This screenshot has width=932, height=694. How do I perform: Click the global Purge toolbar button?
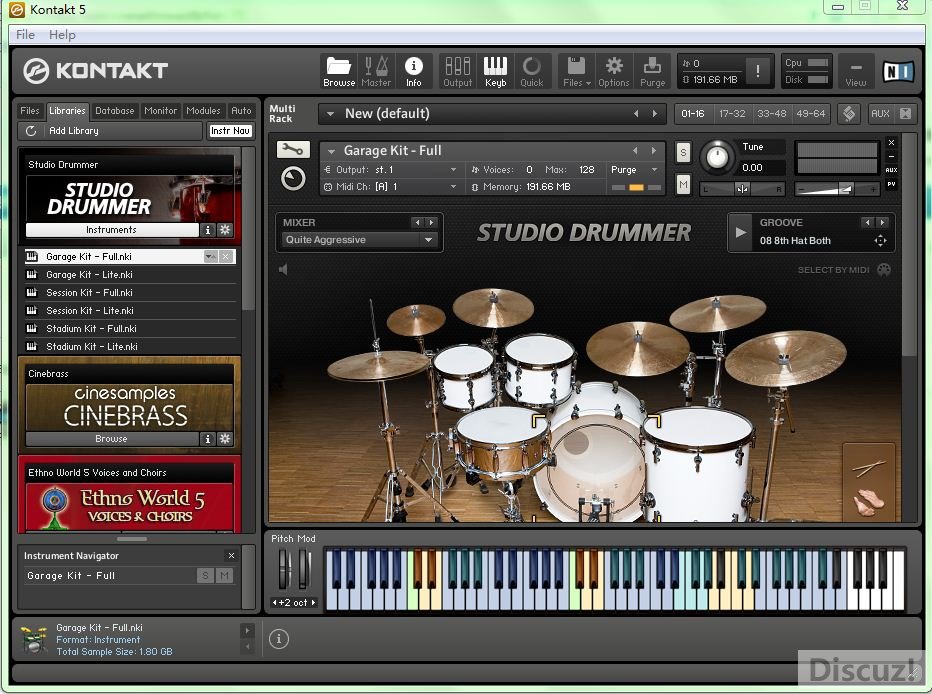coord(652,71)
